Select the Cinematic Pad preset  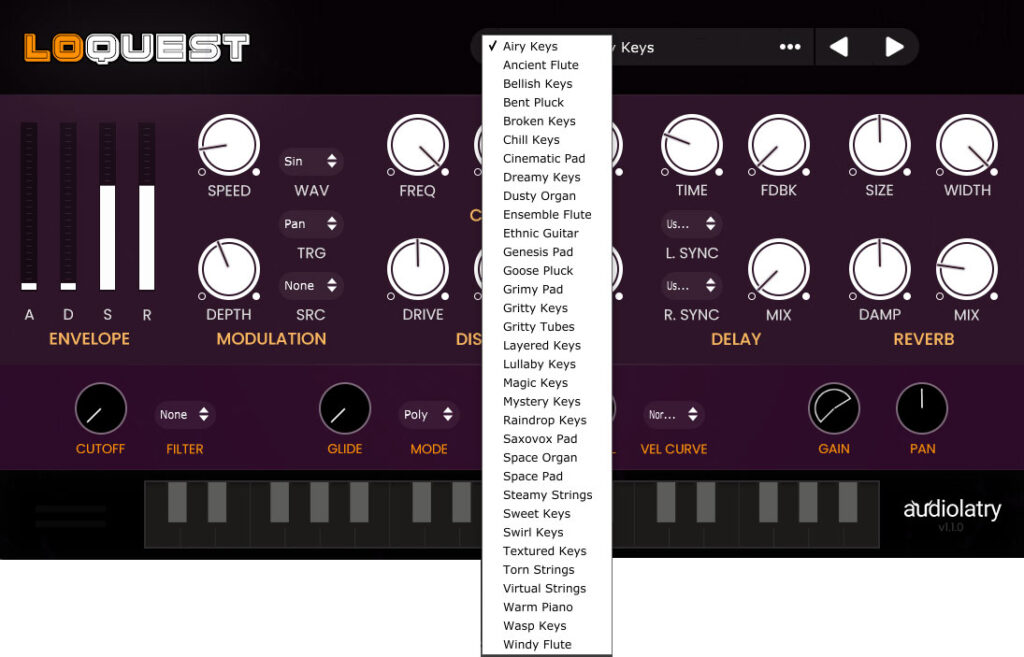pyautogui.click(x=547, y=158)
